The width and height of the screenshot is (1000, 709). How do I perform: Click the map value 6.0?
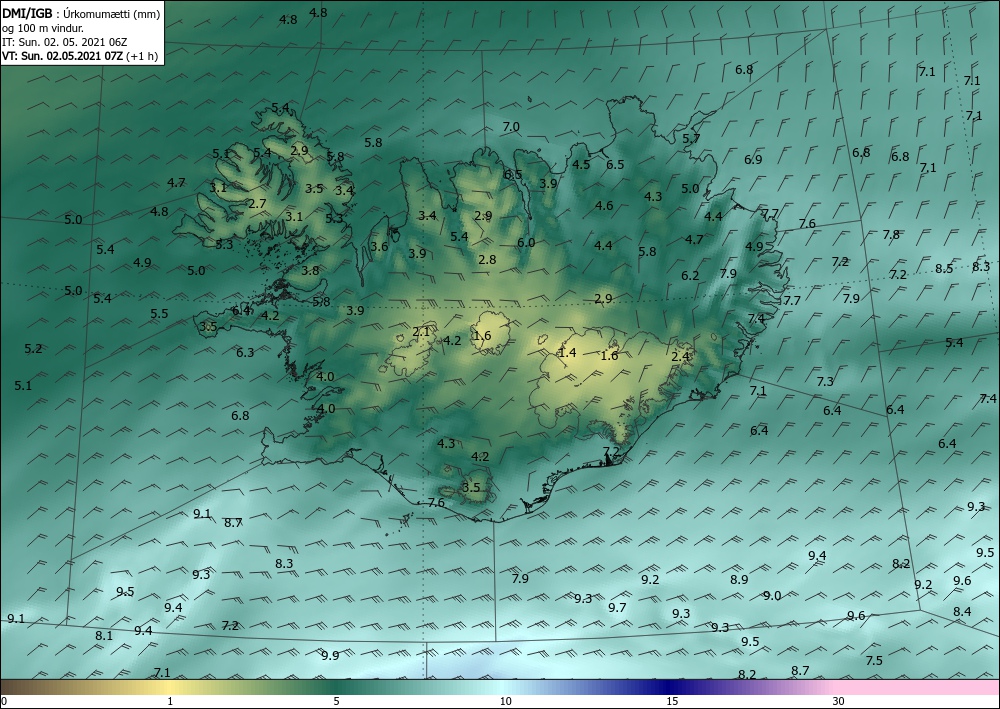point(526,243)
